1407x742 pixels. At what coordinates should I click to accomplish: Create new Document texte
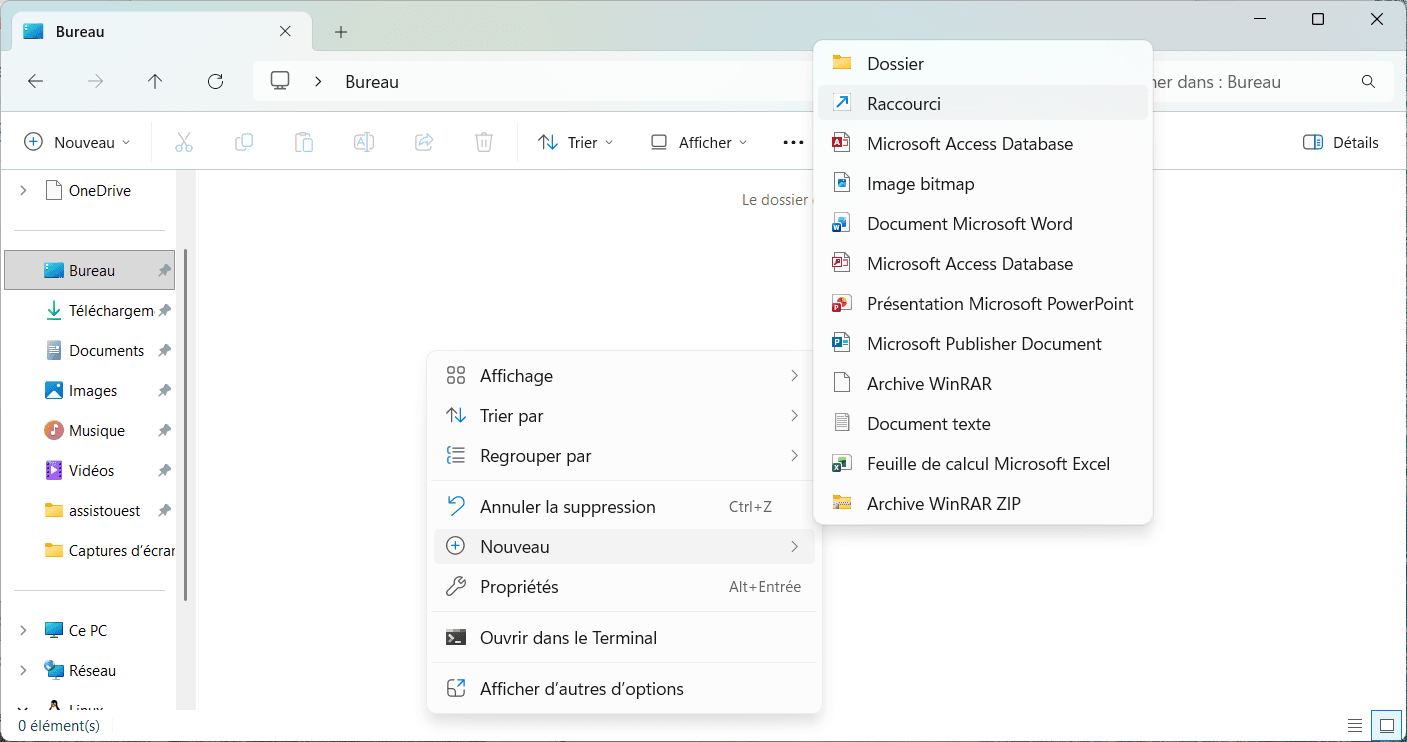(983, 424)
